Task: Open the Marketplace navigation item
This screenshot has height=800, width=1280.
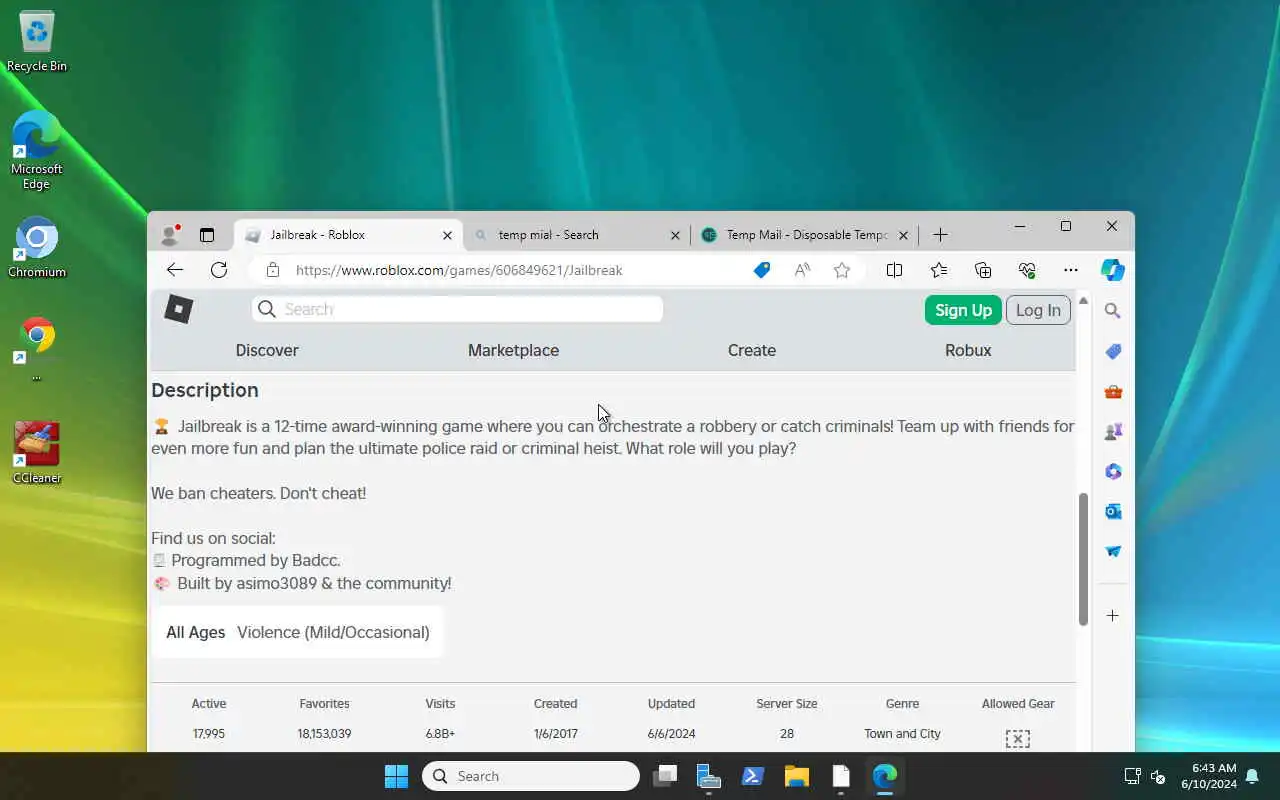Action: coord(513,350)
